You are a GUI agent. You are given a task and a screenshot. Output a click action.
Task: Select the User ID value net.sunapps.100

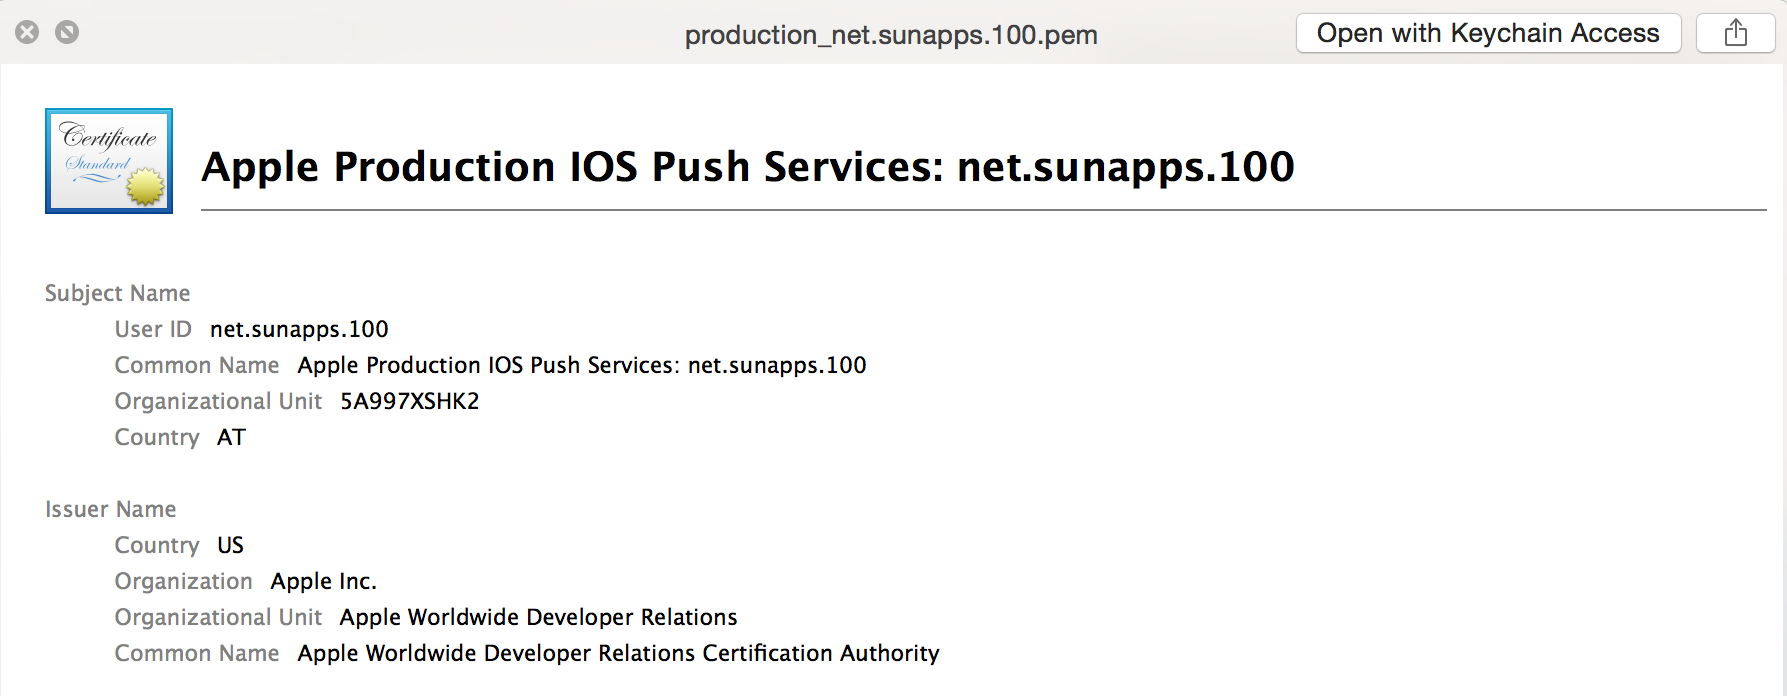[299, 329]
